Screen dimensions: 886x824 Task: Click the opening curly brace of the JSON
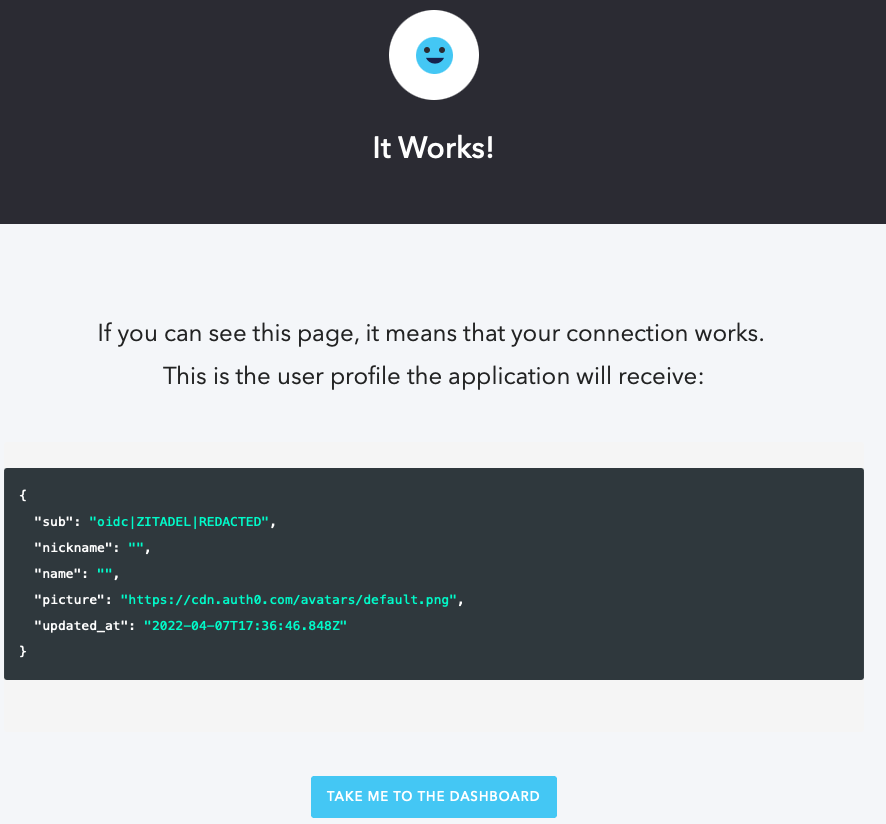point(23,495)
